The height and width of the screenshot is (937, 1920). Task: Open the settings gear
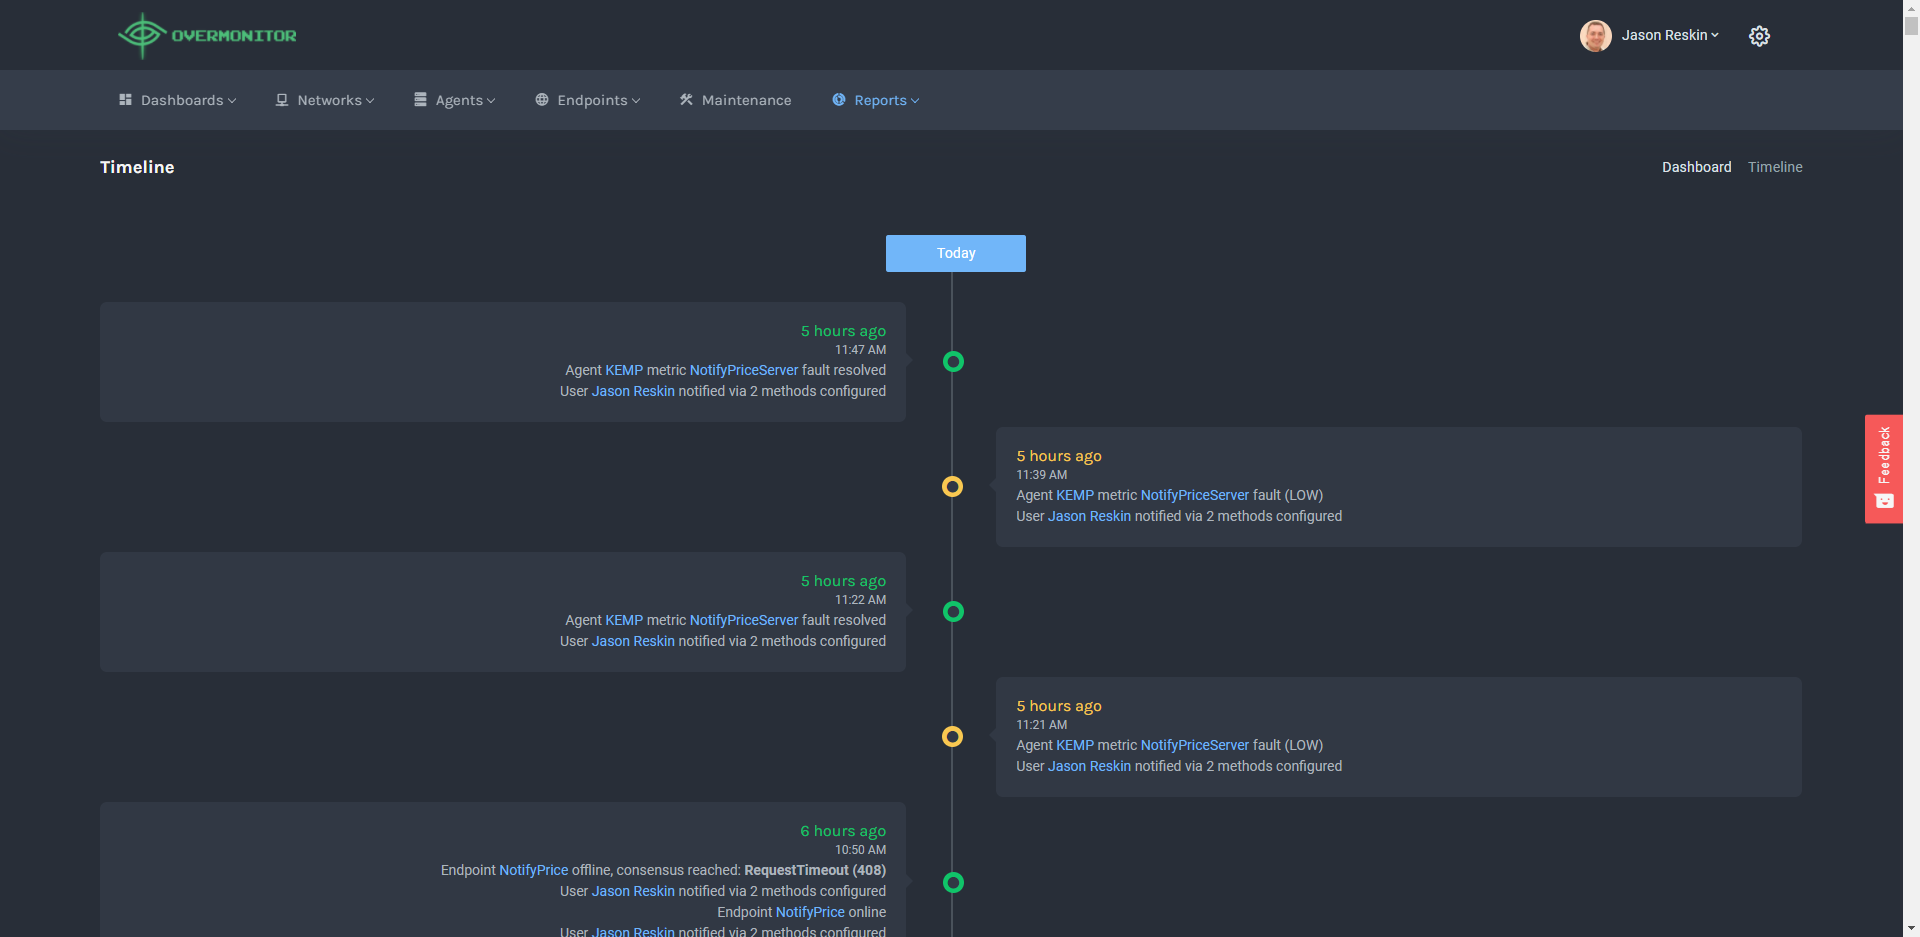1759,35
